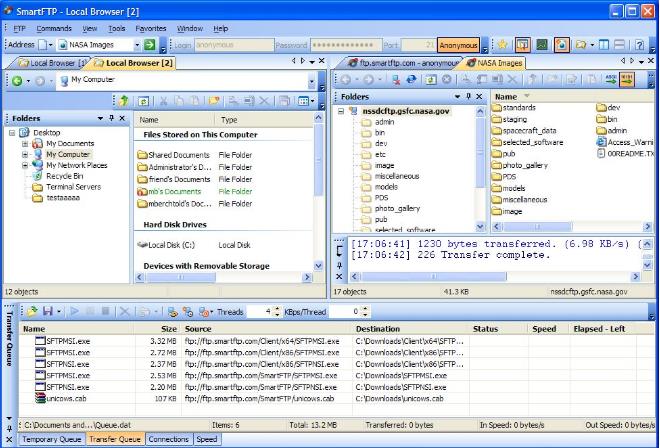Increase the KBps/Thread stepper value
The height and width of the screenshot is (448, 660).
(365, 309)
